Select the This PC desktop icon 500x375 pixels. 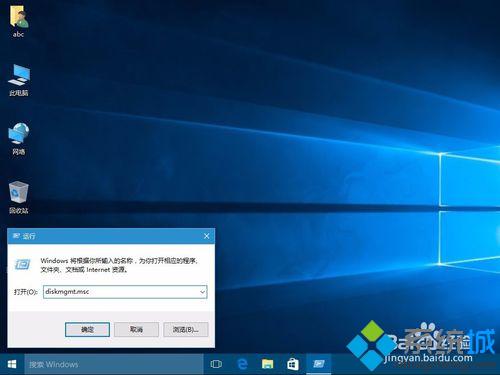tap(19, 80)
